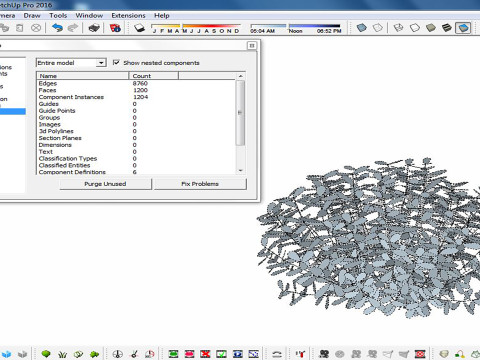480x360 pixels.
Task: Click the green bush icon in bottom toolbar
Action: click(46, 354)
